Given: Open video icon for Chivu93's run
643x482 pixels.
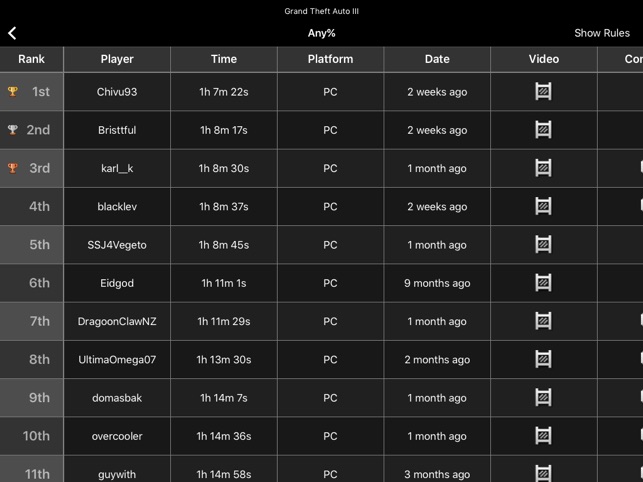Looking at the screenshot, I should point(543,91).
